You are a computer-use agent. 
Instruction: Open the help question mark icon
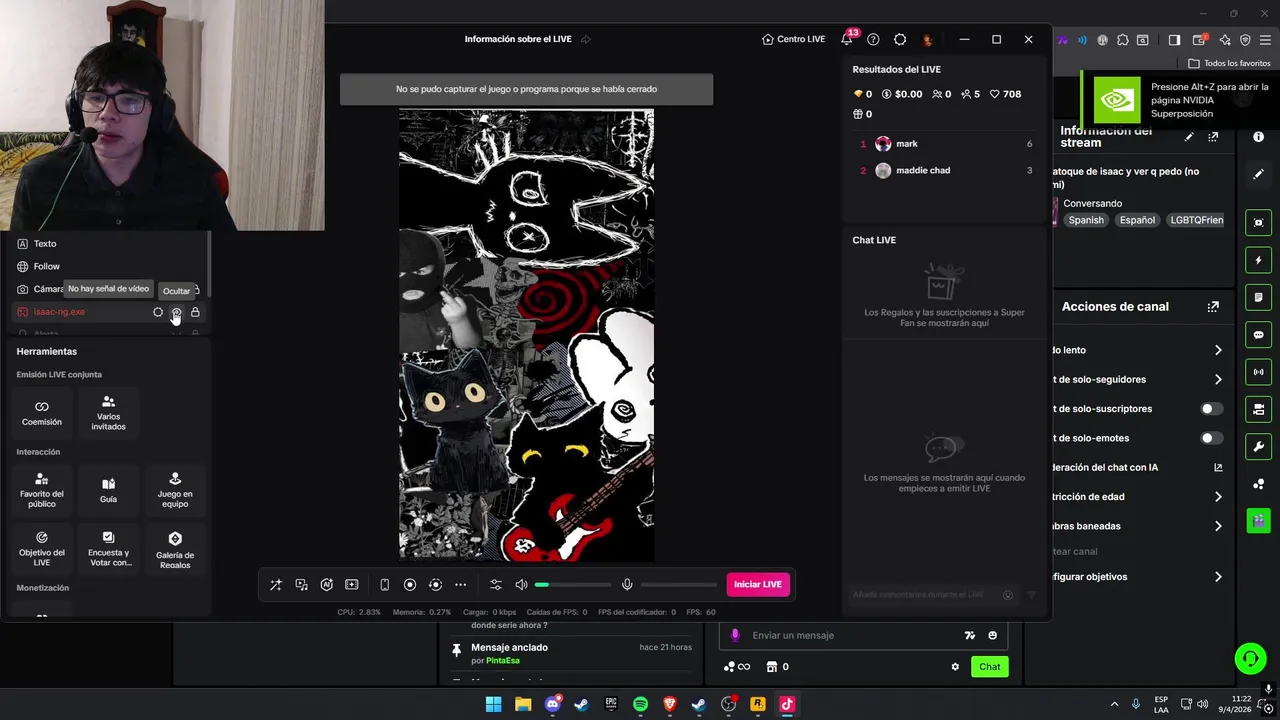pos(873,39)
